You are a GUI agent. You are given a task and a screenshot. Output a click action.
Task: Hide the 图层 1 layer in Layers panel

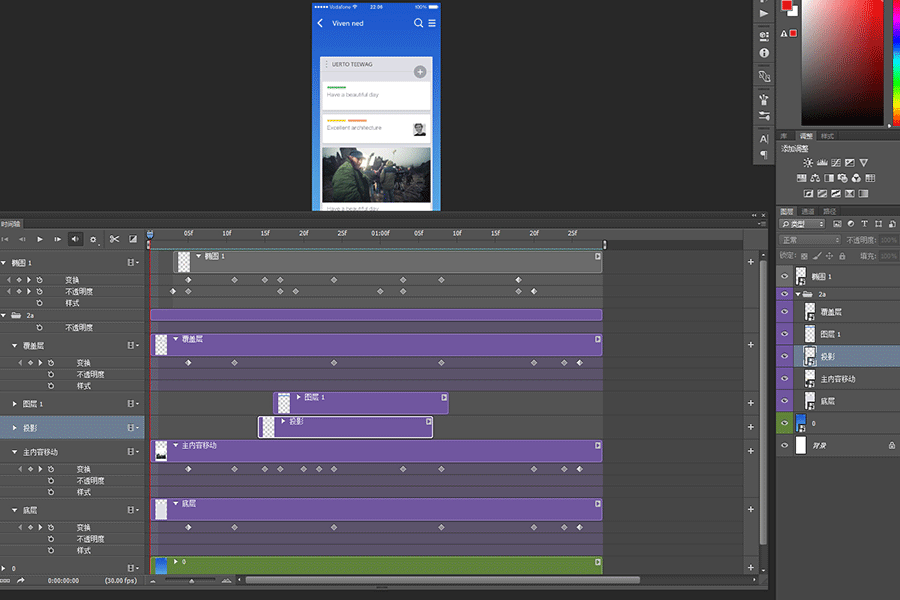coord(785,334)
